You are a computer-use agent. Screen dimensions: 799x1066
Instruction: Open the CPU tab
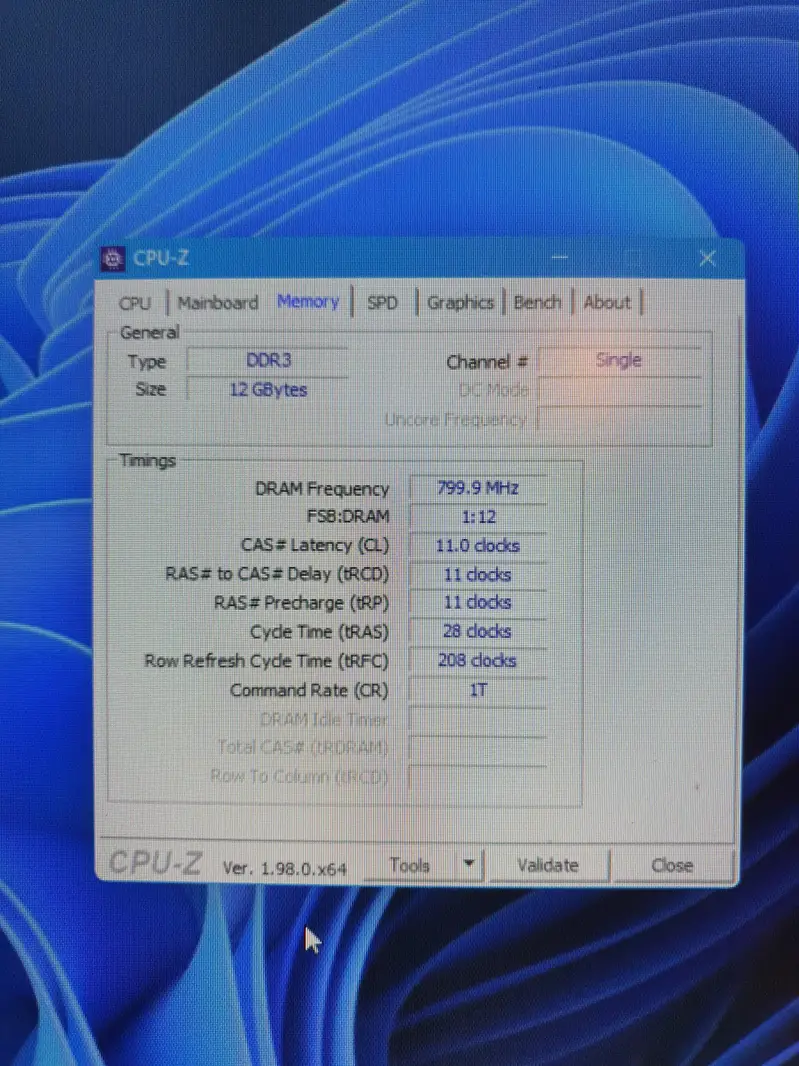coord(135,303)
